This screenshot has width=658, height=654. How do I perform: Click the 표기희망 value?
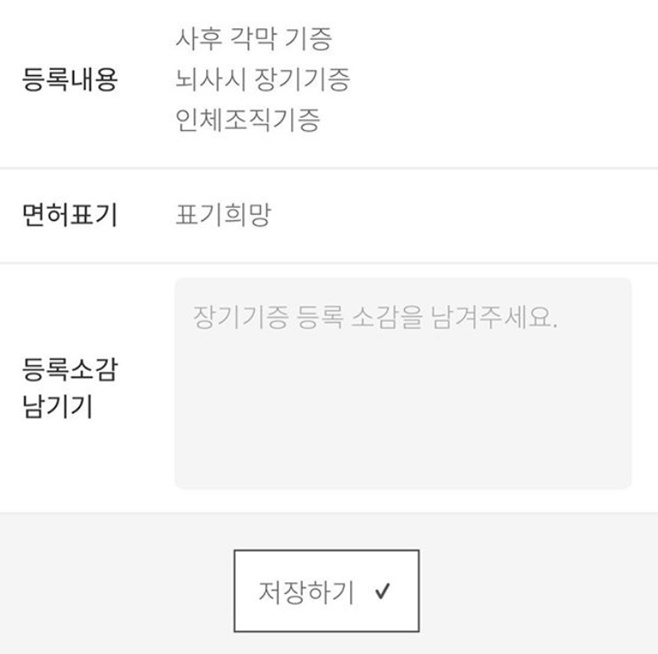click(223, 215)
